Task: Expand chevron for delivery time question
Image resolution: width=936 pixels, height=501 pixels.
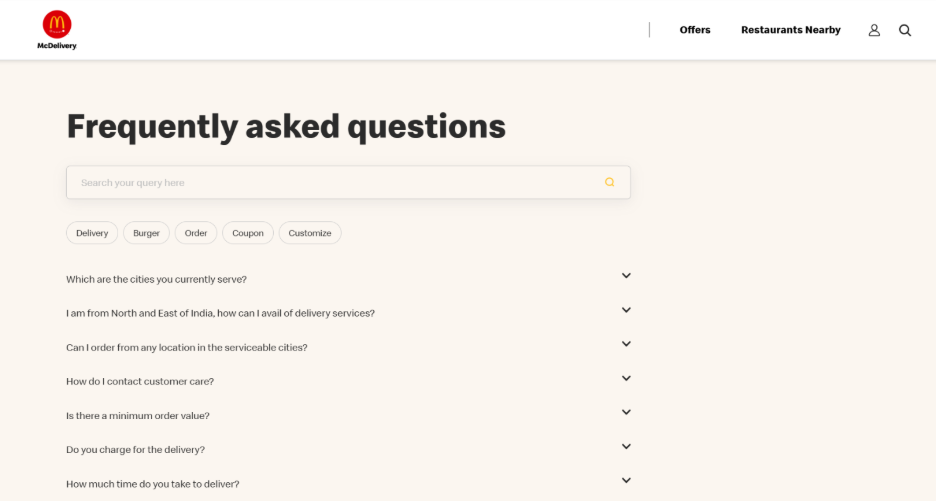Action: click(626, 480)
